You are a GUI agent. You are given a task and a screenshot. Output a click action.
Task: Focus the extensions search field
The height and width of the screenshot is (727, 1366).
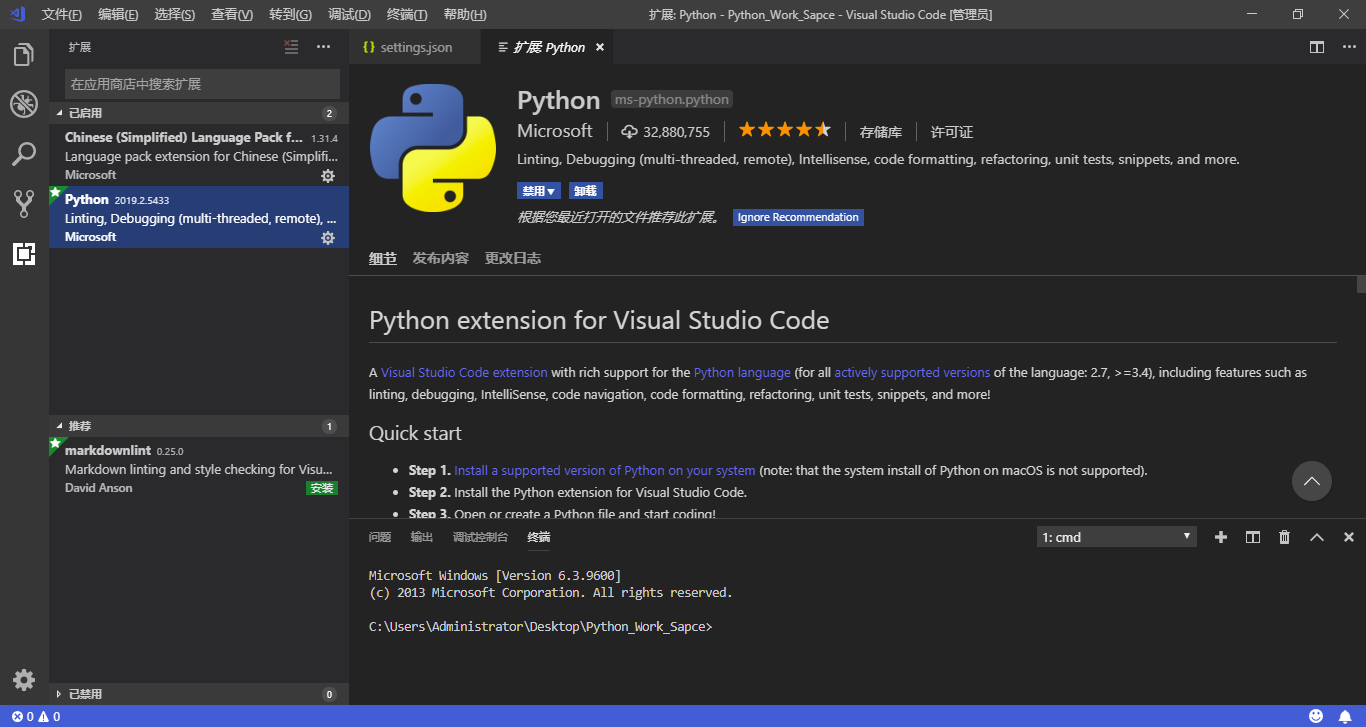[202, 84]
